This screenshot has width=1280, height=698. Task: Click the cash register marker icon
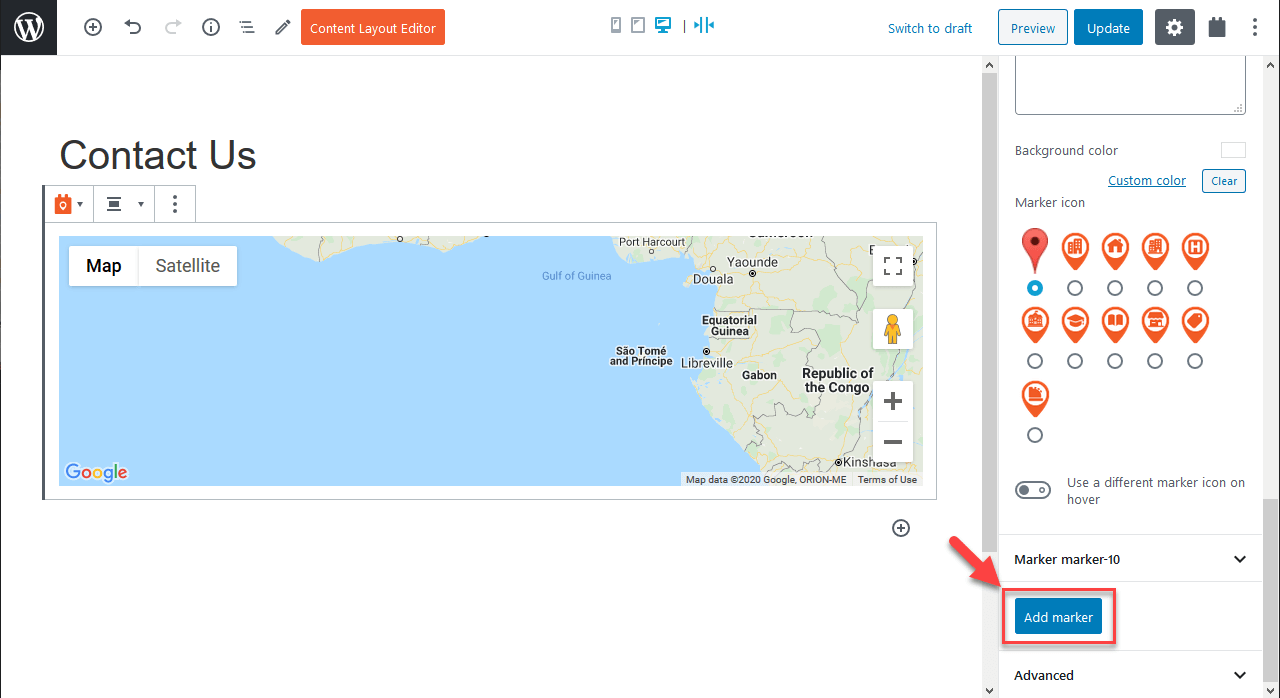click(1035, 399)
